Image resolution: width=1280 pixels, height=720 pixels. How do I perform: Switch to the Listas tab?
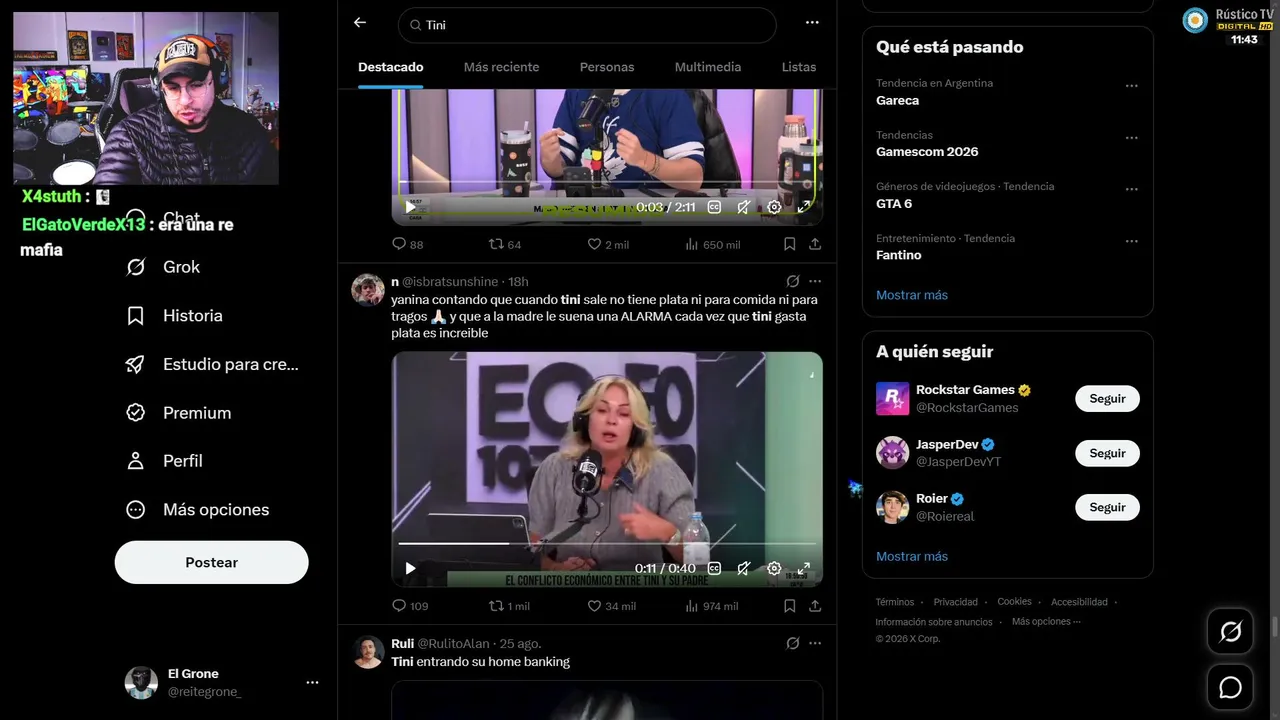pos(799,67)
